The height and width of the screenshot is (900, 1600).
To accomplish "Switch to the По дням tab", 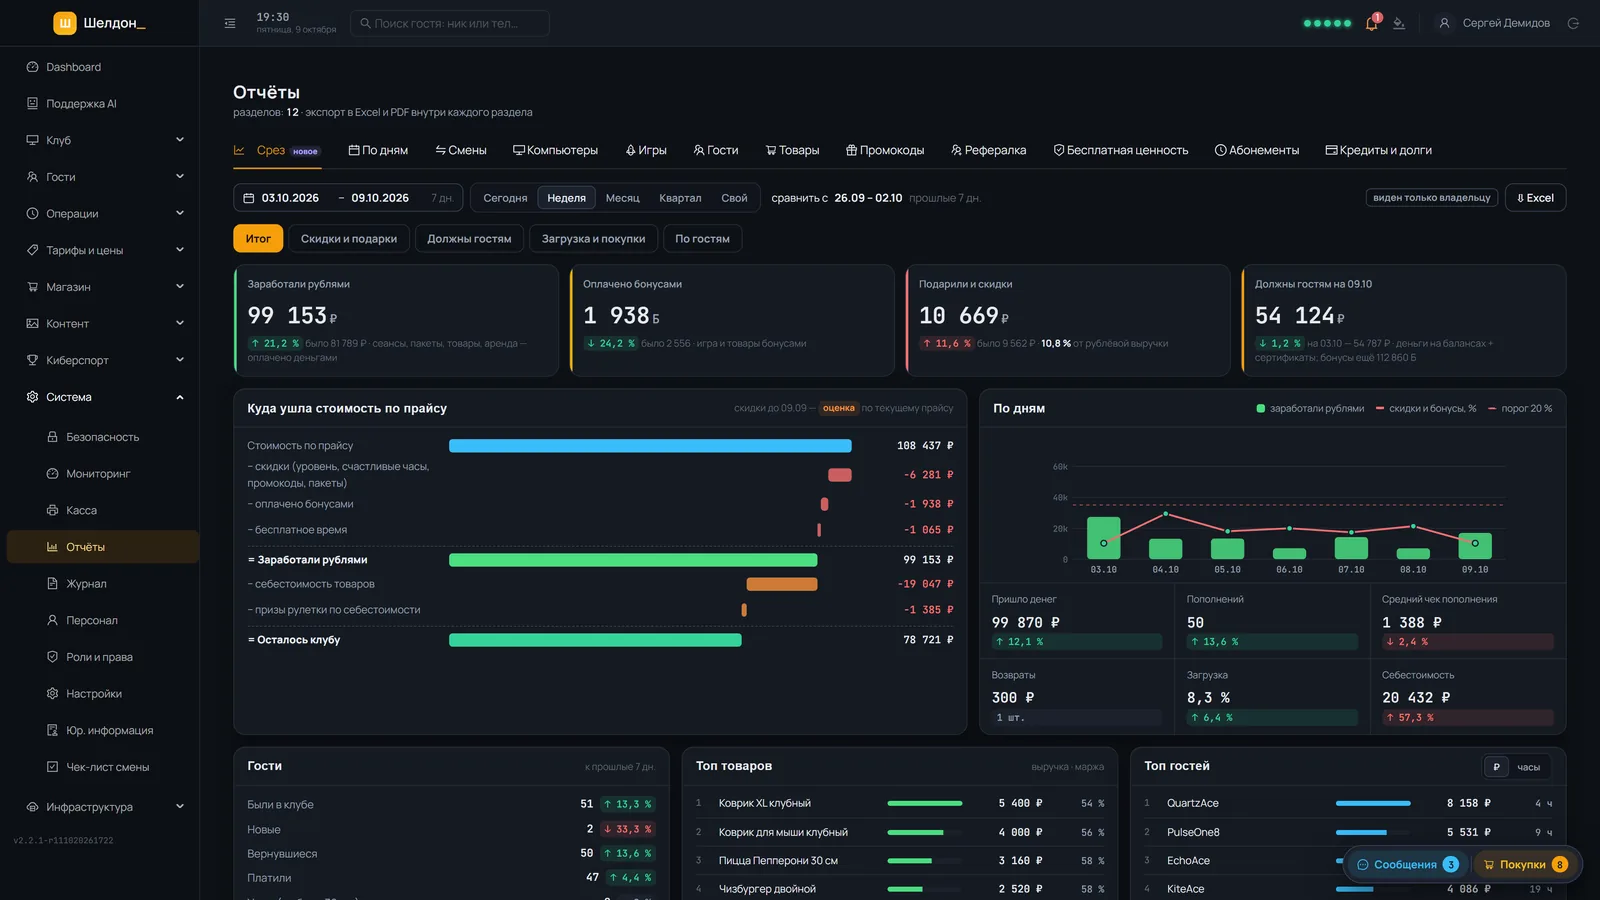I will click(378, 150).
